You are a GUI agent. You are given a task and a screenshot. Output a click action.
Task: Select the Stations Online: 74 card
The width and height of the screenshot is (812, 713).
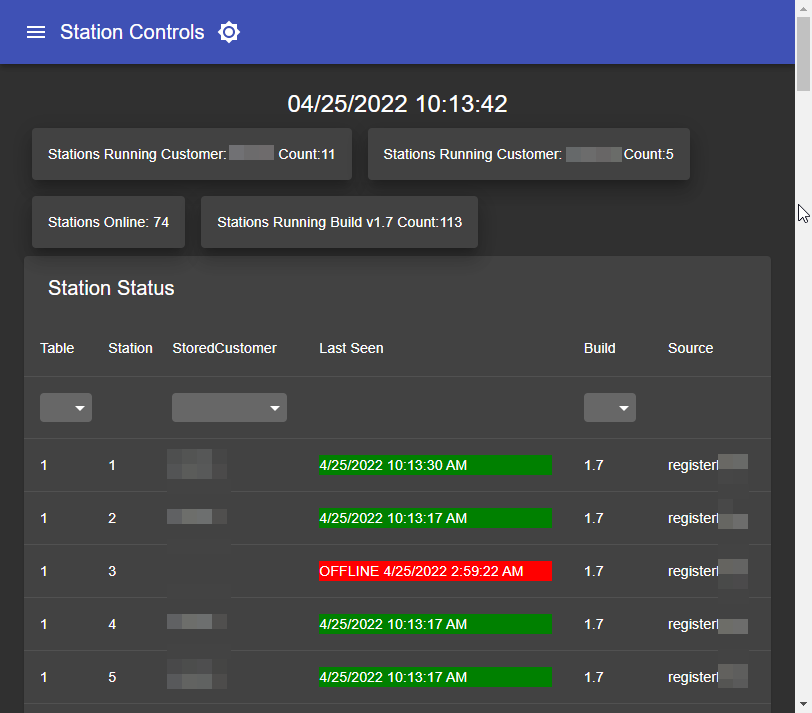108,222
